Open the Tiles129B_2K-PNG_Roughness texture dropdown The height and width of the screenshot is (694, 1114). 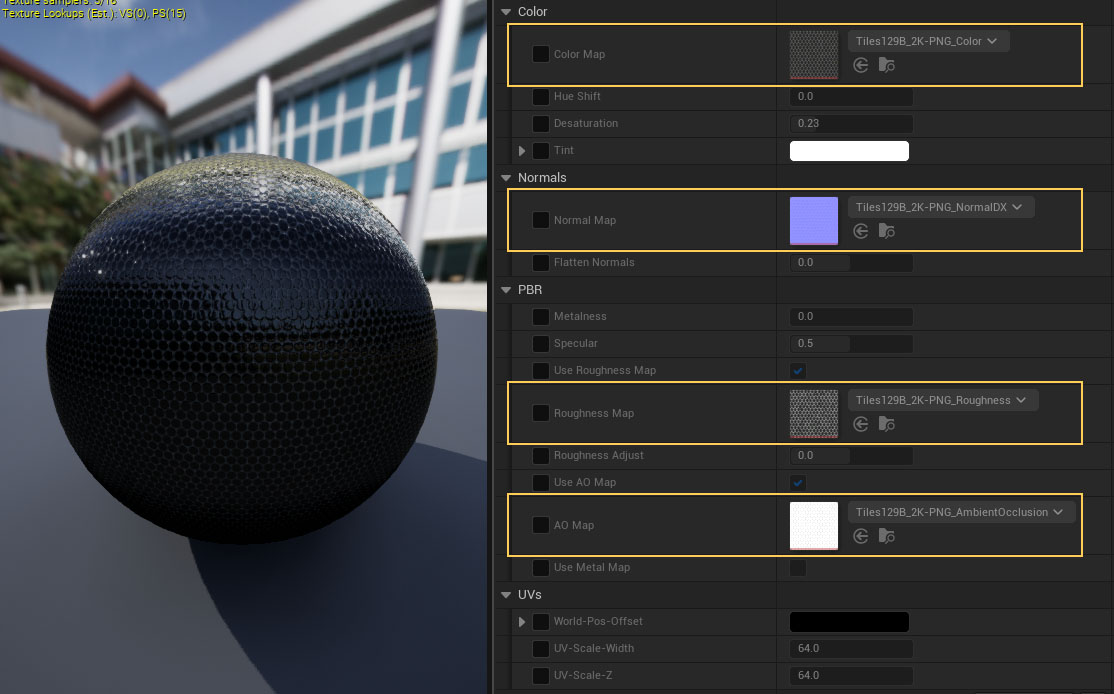tap(943, 401)
